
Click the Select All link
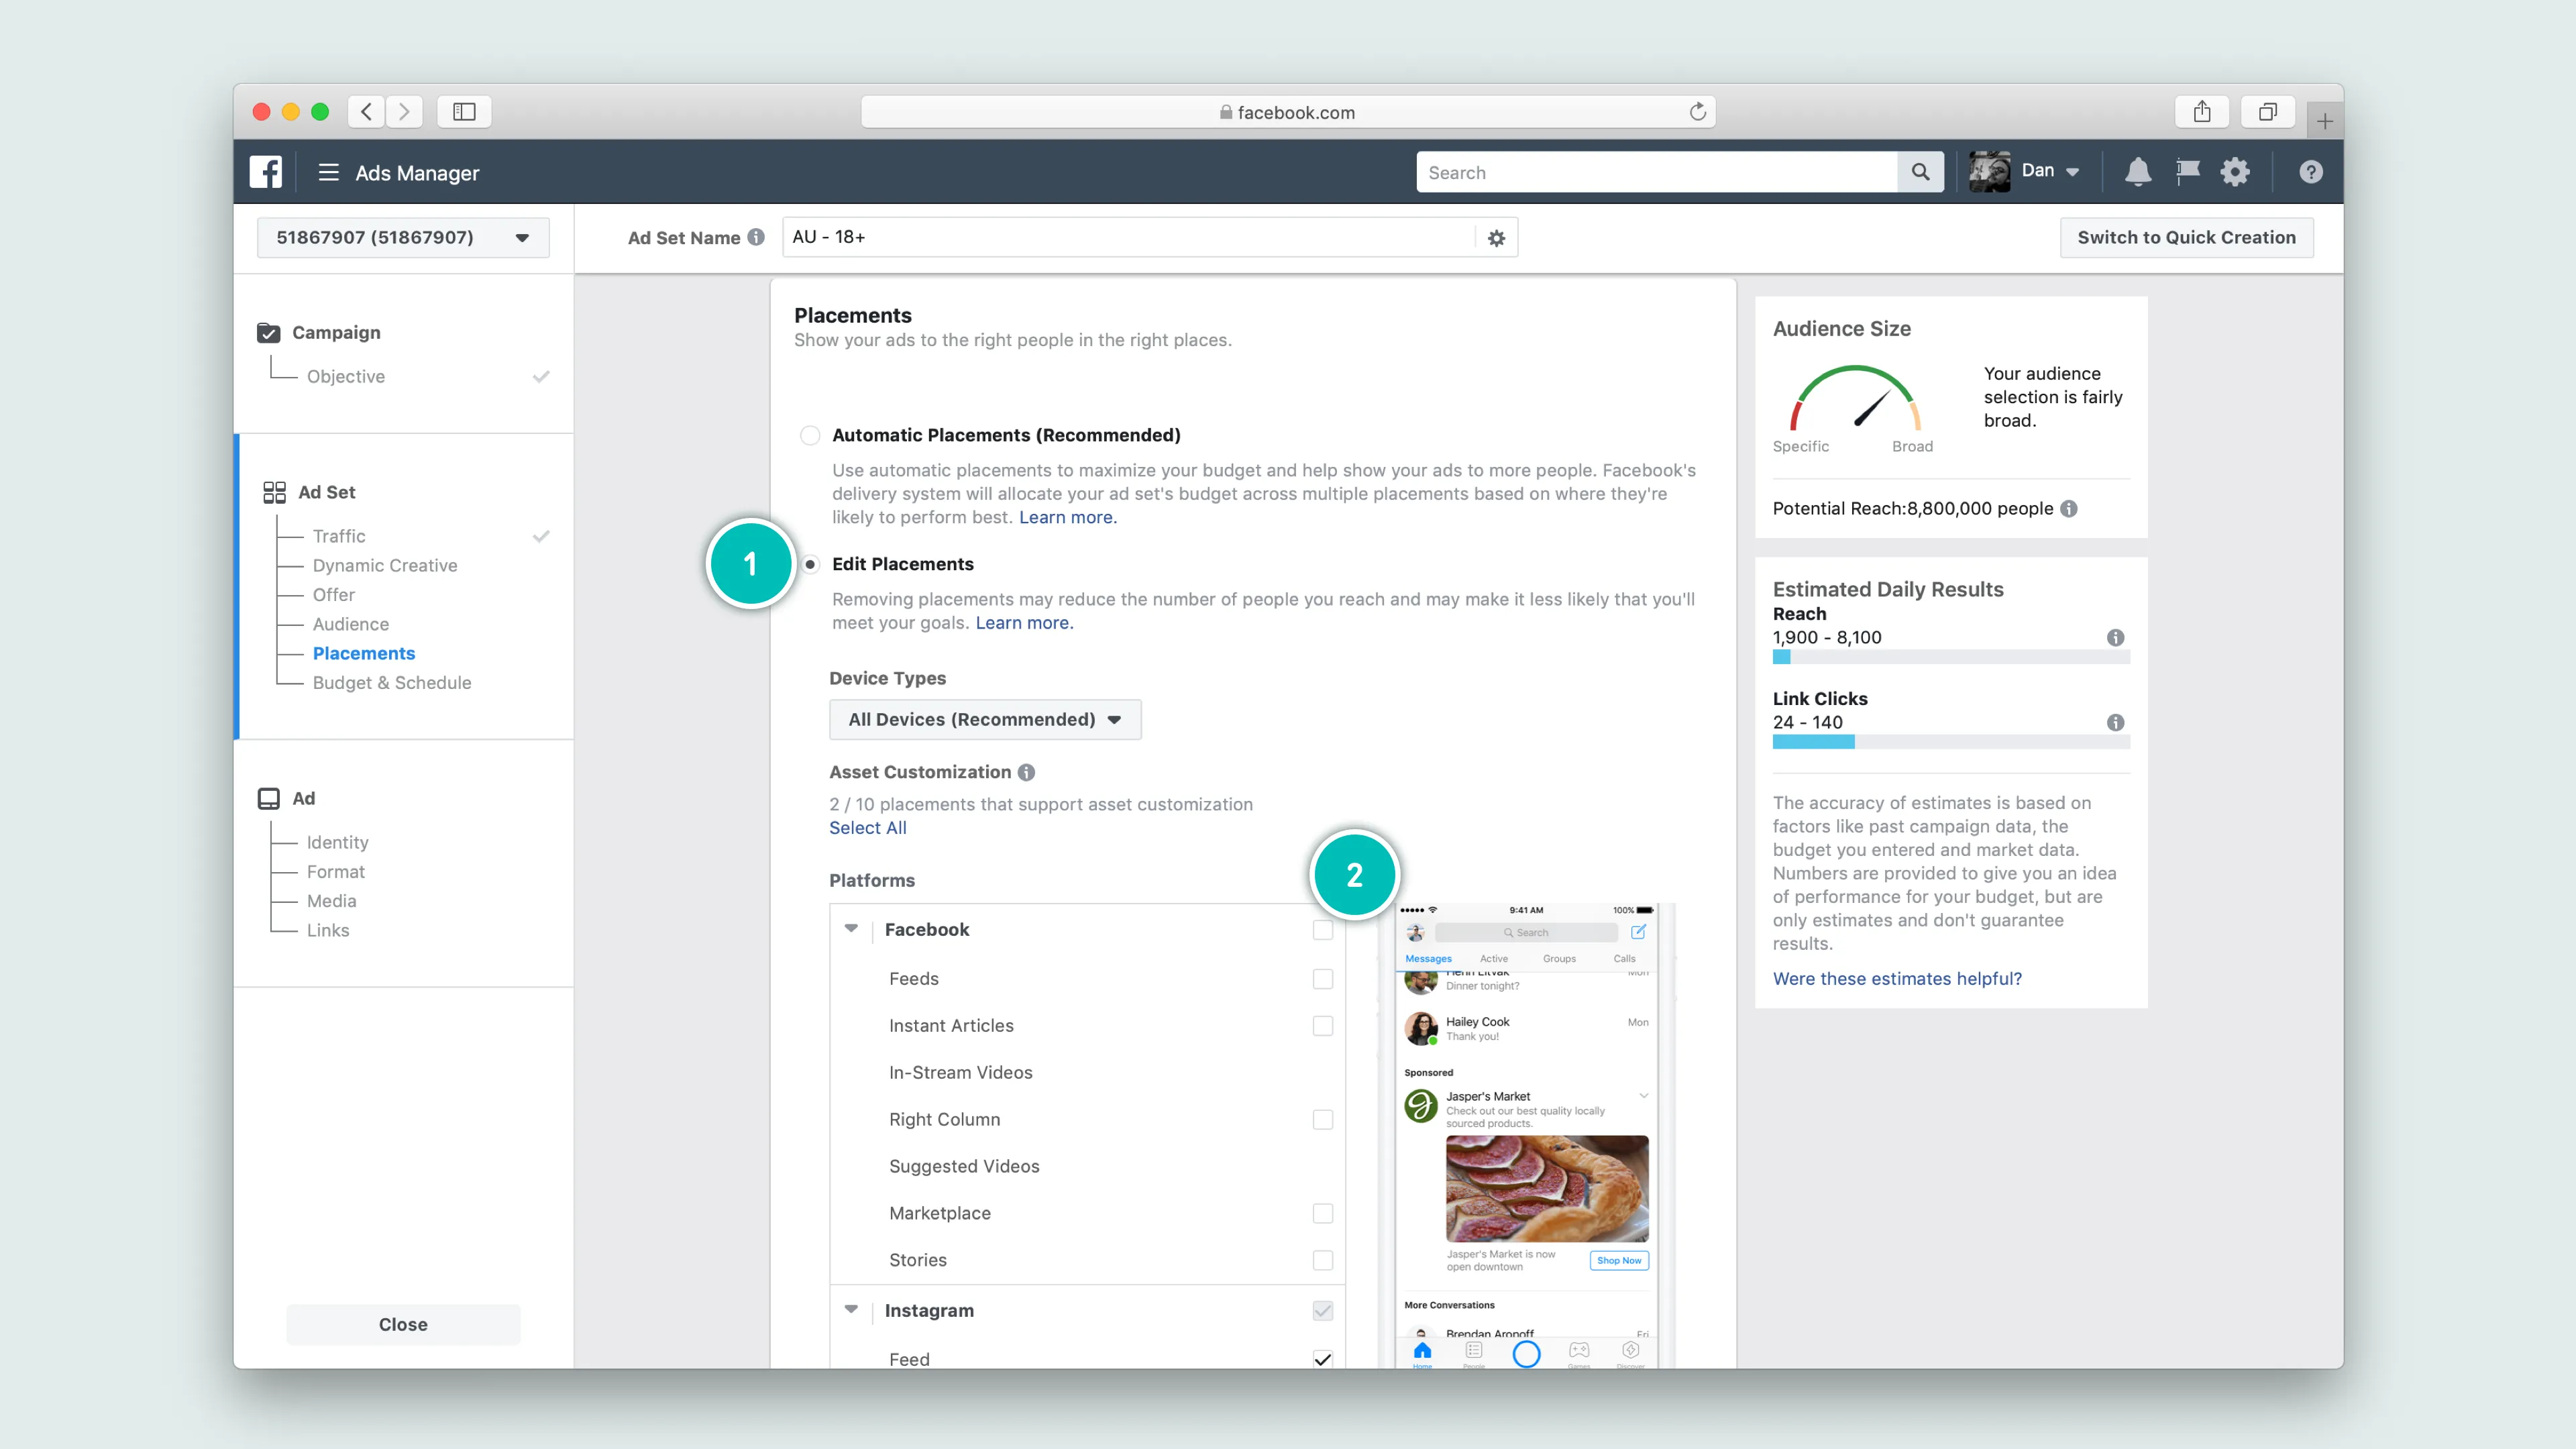coord(867,827)
